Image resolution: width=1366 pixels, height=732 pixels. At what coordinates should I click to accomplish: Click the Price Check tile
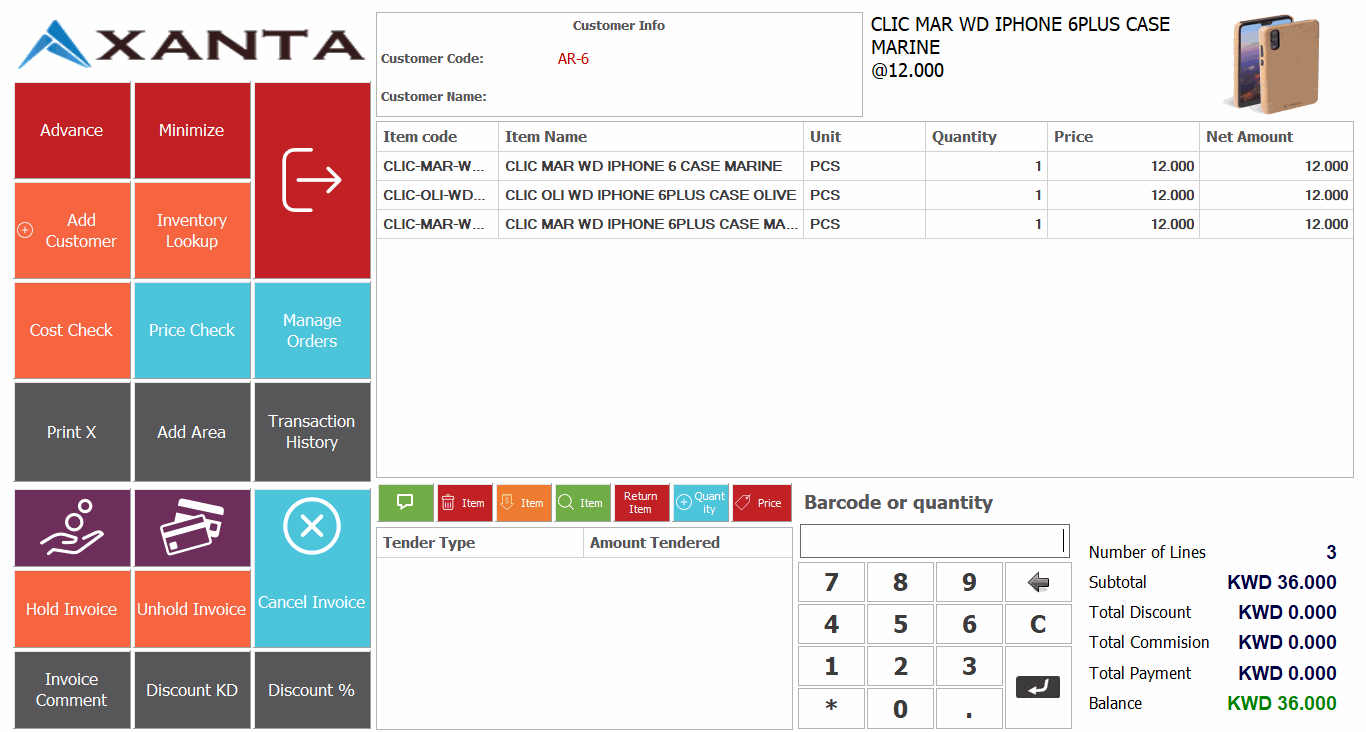[x=192, y=331]
